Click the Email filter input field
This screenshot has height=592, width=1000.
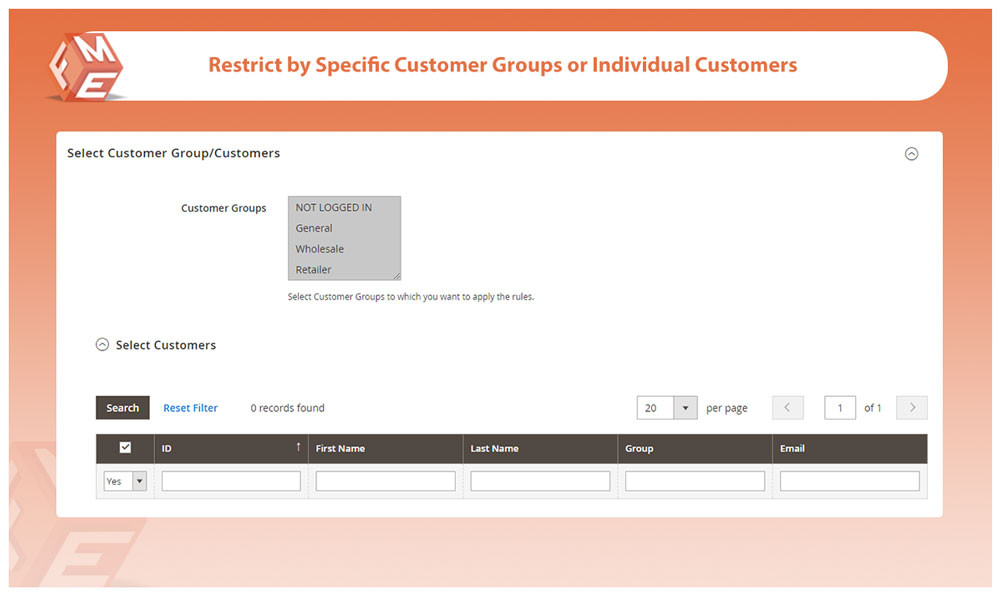tap(849, 481)
